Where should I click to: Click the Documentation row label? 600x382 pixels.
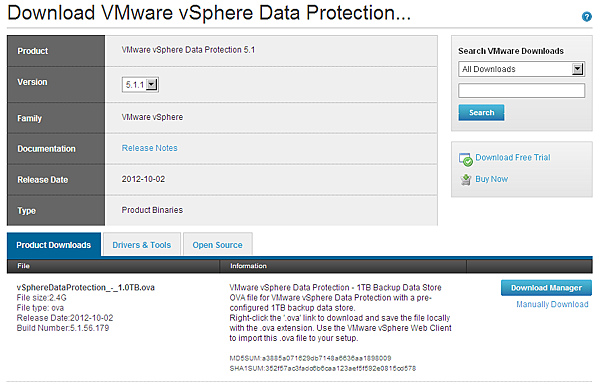[46, 149]
